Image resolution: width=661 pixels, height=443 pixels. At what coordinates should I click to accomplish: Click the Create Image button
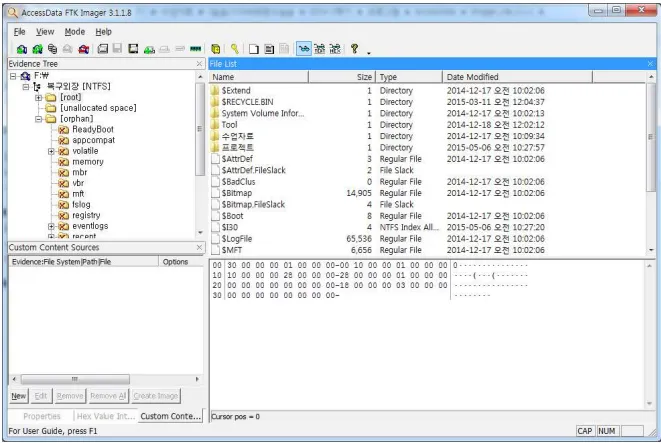click(x=156, y=396)
